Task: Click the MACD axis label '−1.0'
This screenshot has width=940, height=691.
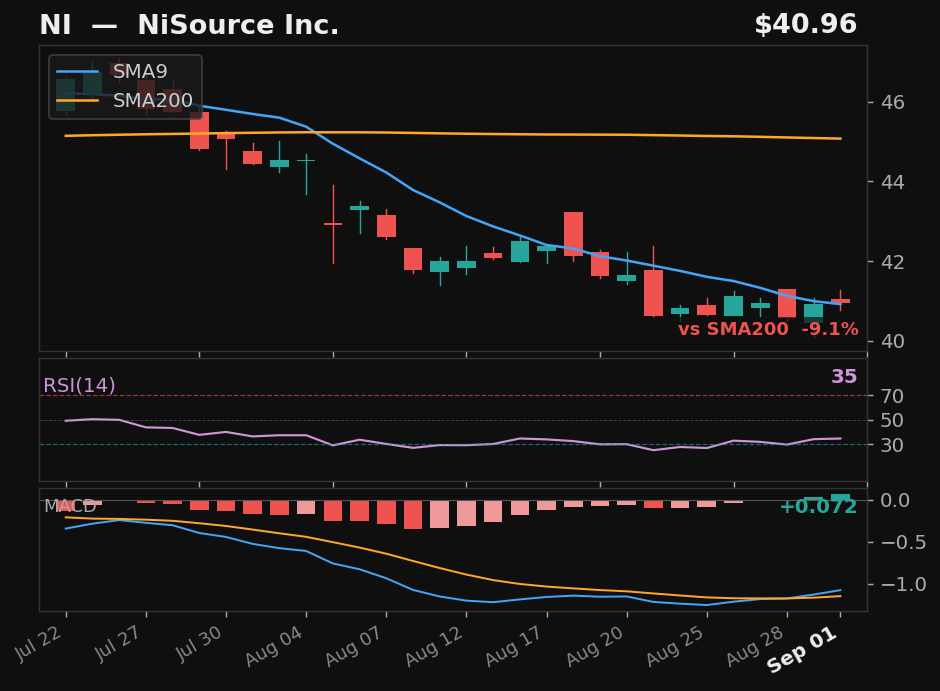Action: pyautogui.click(x=903, y=584)
